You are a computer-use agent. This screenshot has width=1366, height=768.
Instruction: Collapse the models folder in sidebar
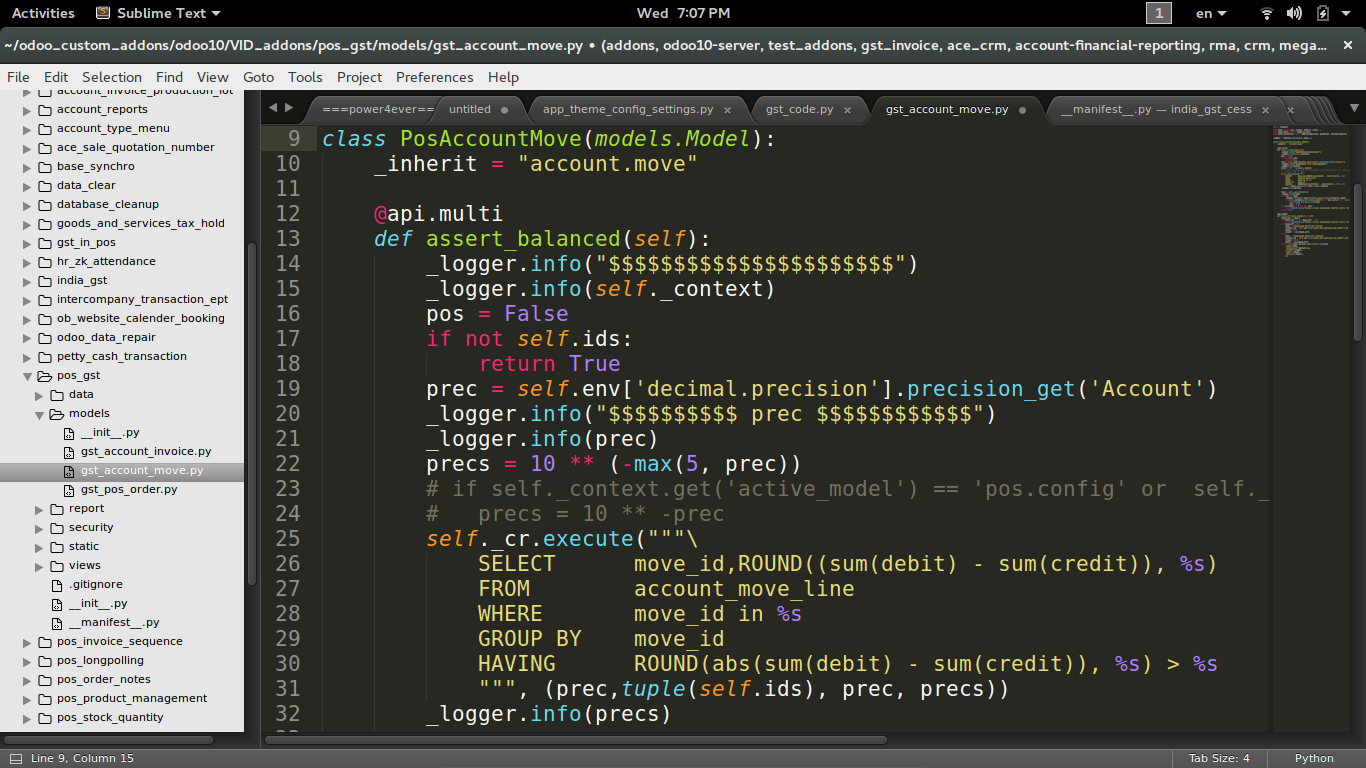(40, 414)
